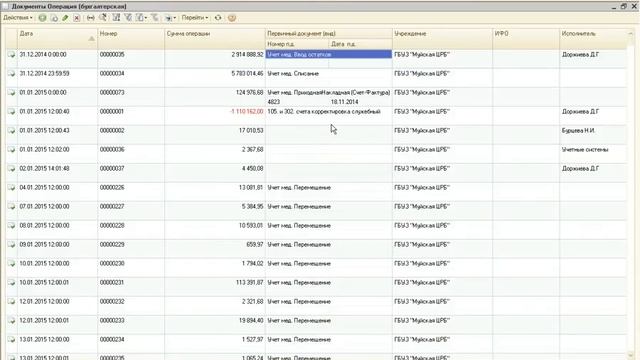Sort by the Дата column header
This screenshot has height=360, width=640.
(57, 38)
